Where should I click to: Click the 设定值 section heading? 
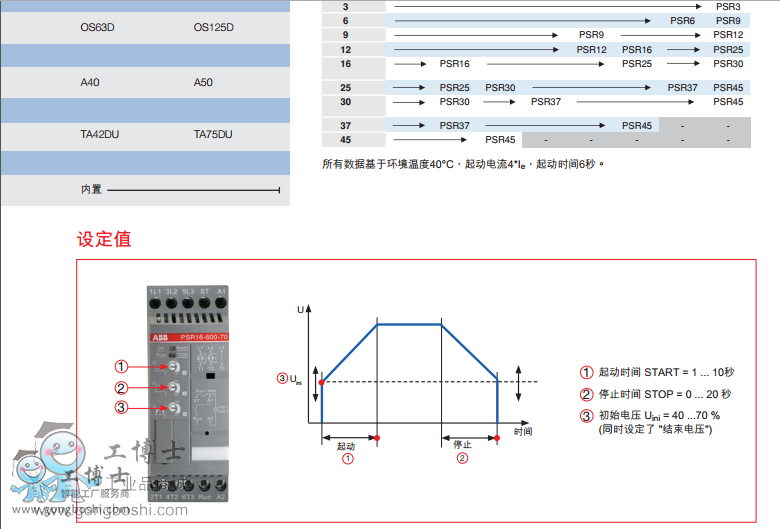click(104, 239)
